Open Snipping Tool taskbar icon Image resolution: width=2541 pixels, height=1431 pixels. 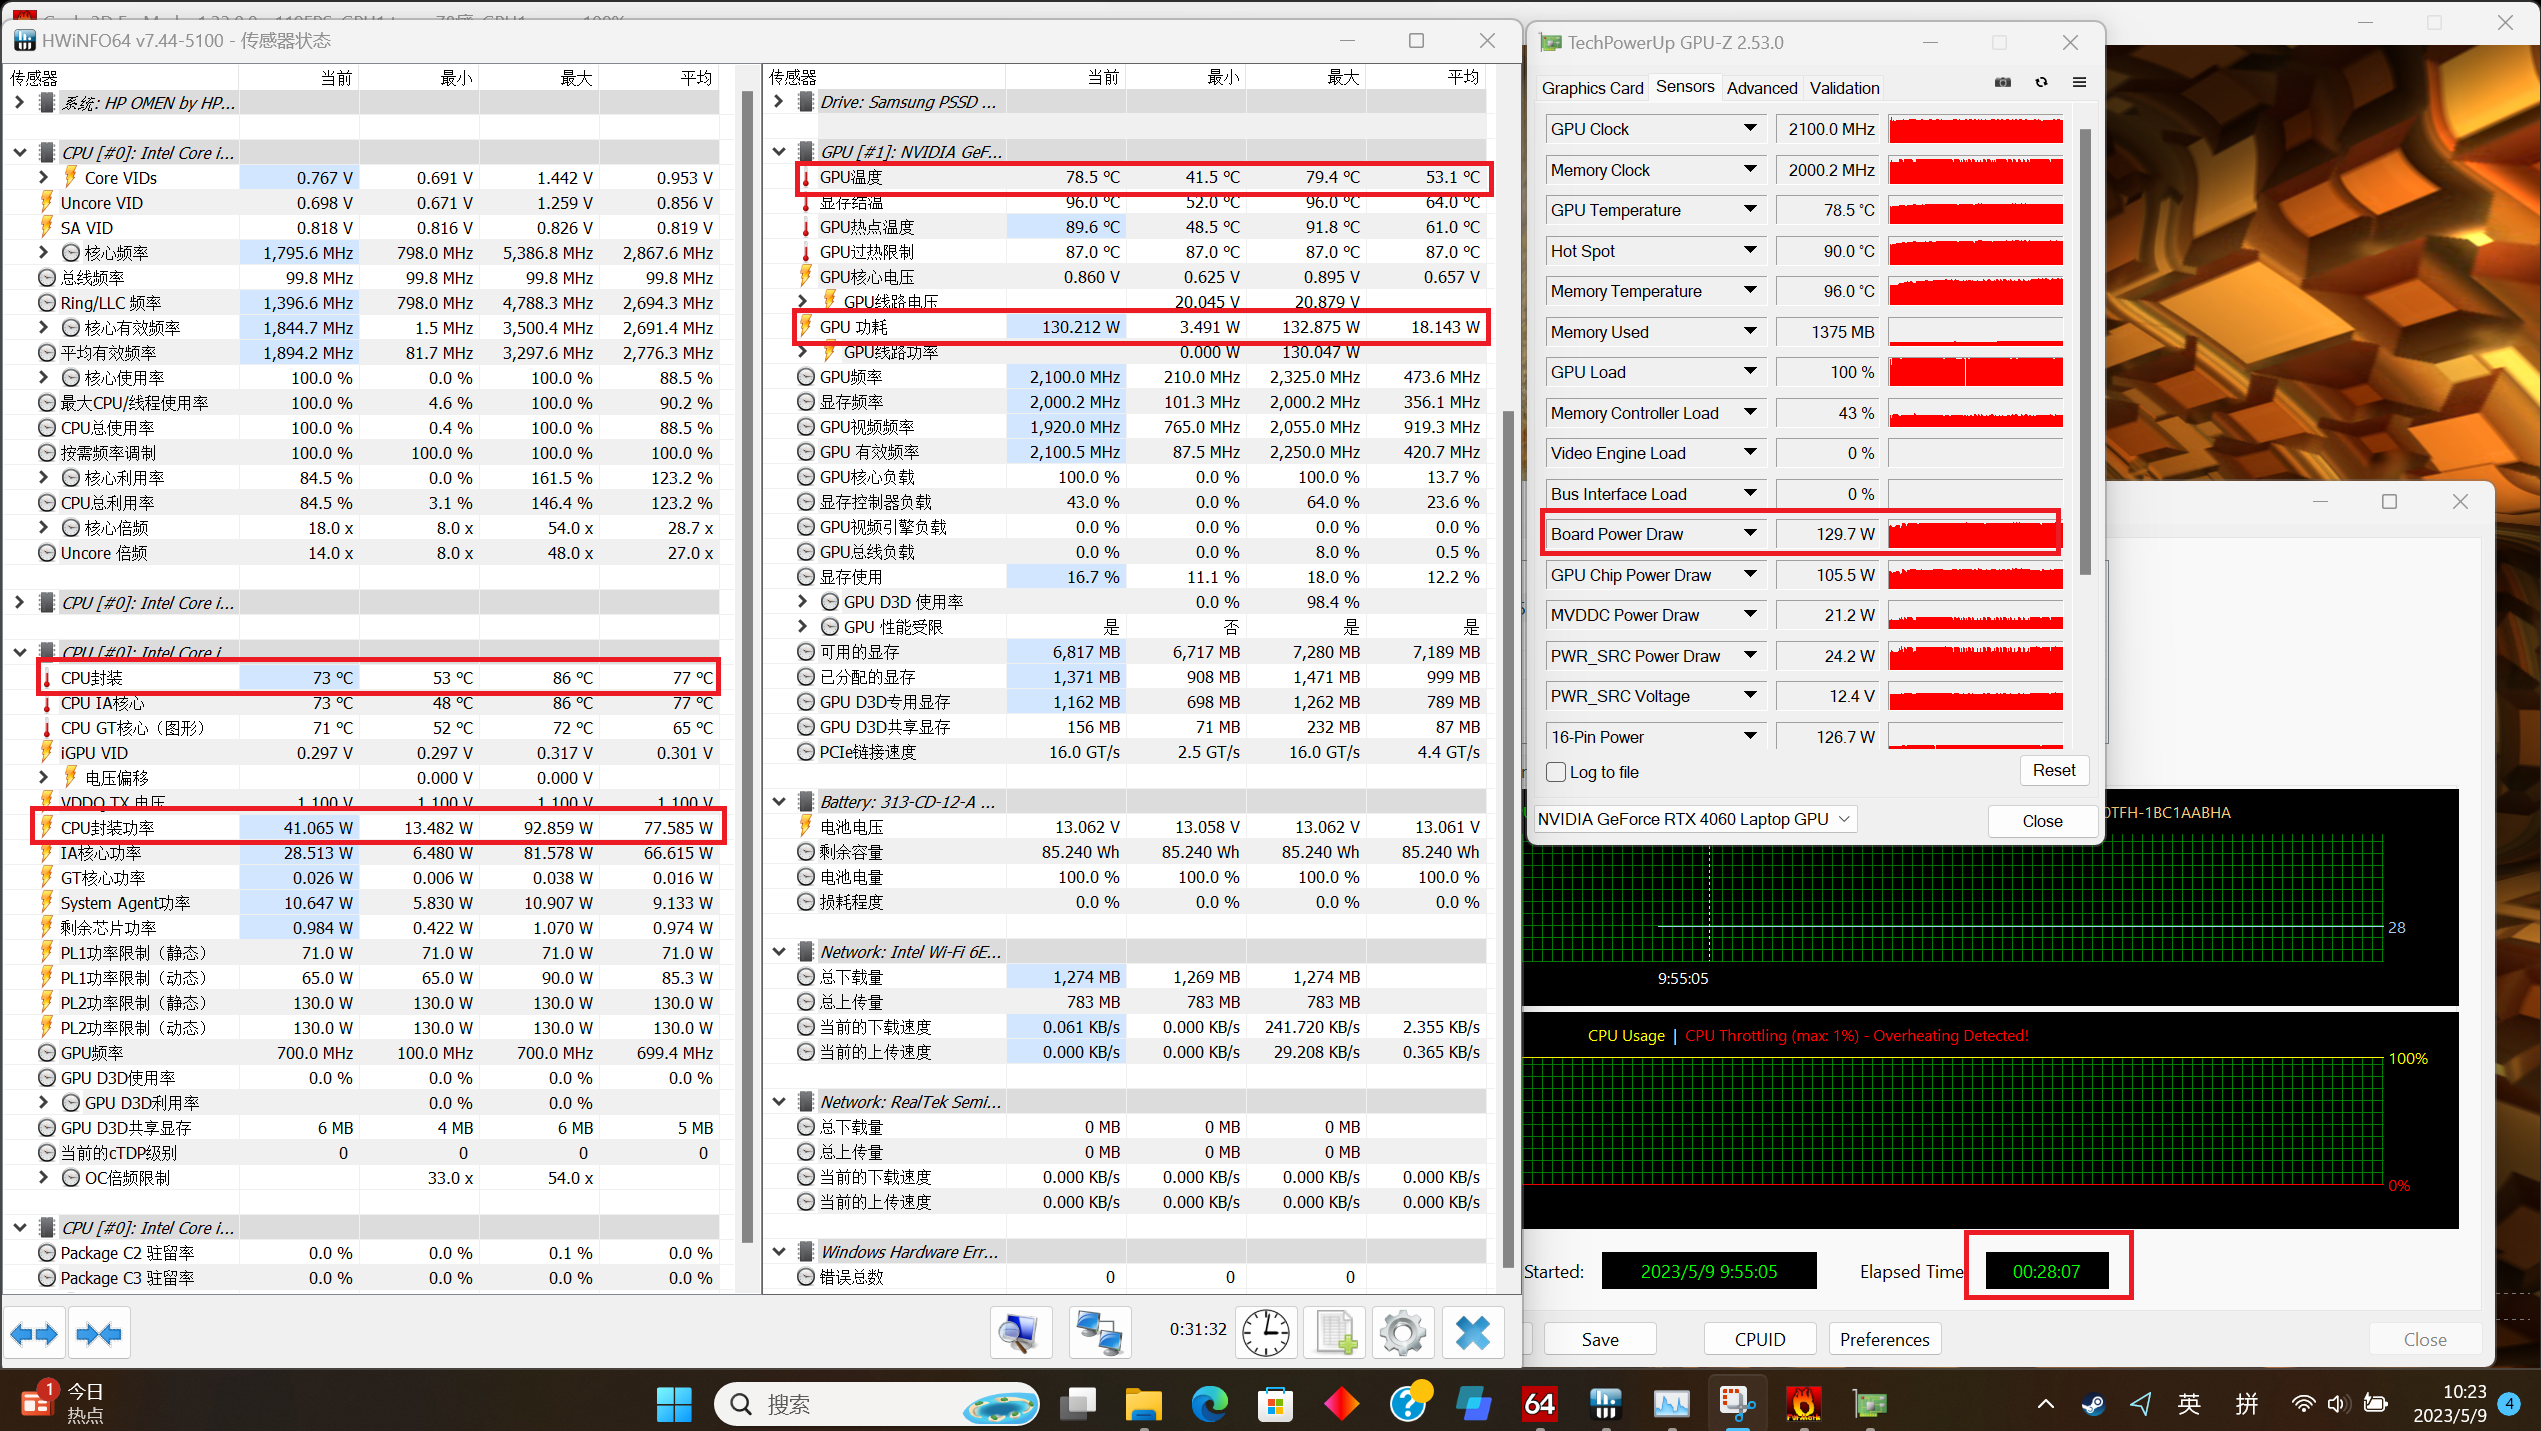(1737, 1404)
